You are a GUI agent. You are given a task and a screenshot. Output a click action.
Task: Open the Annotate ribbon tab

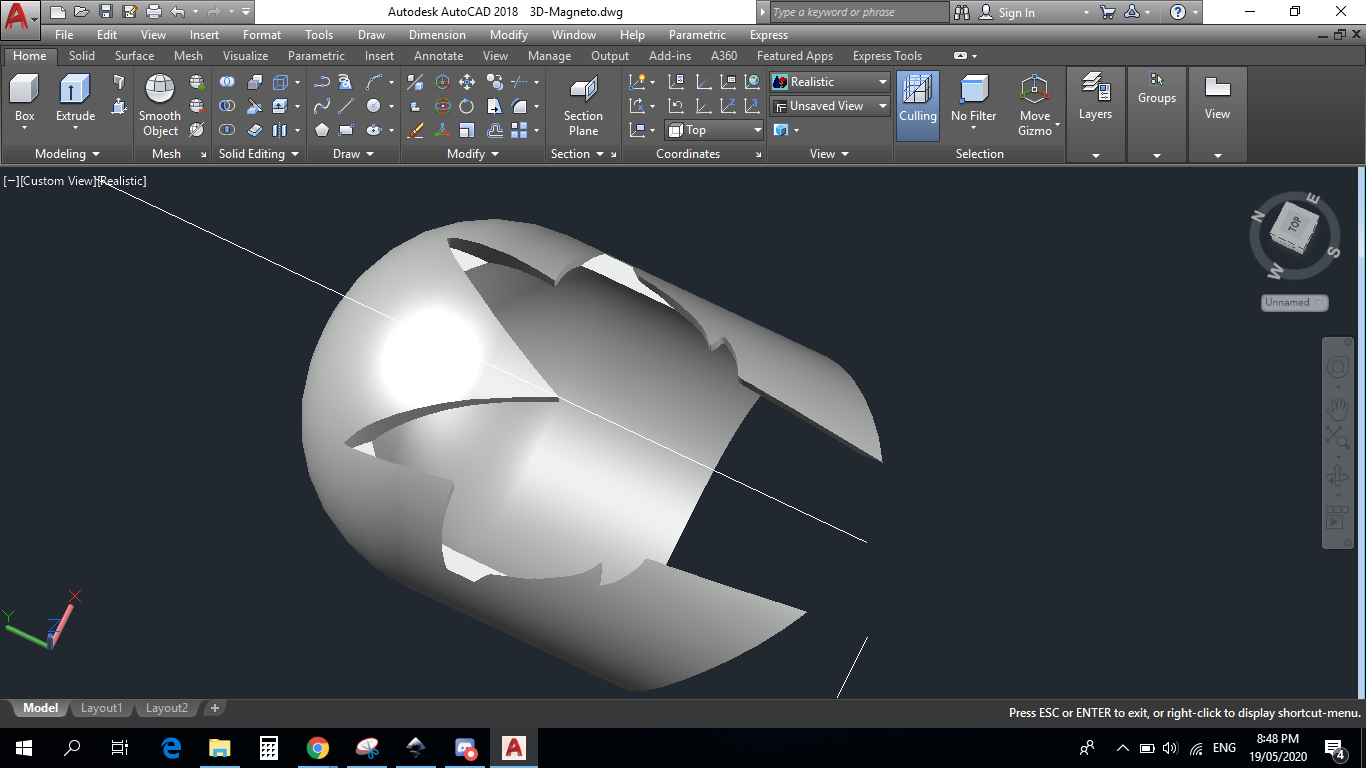click(438, 56)
